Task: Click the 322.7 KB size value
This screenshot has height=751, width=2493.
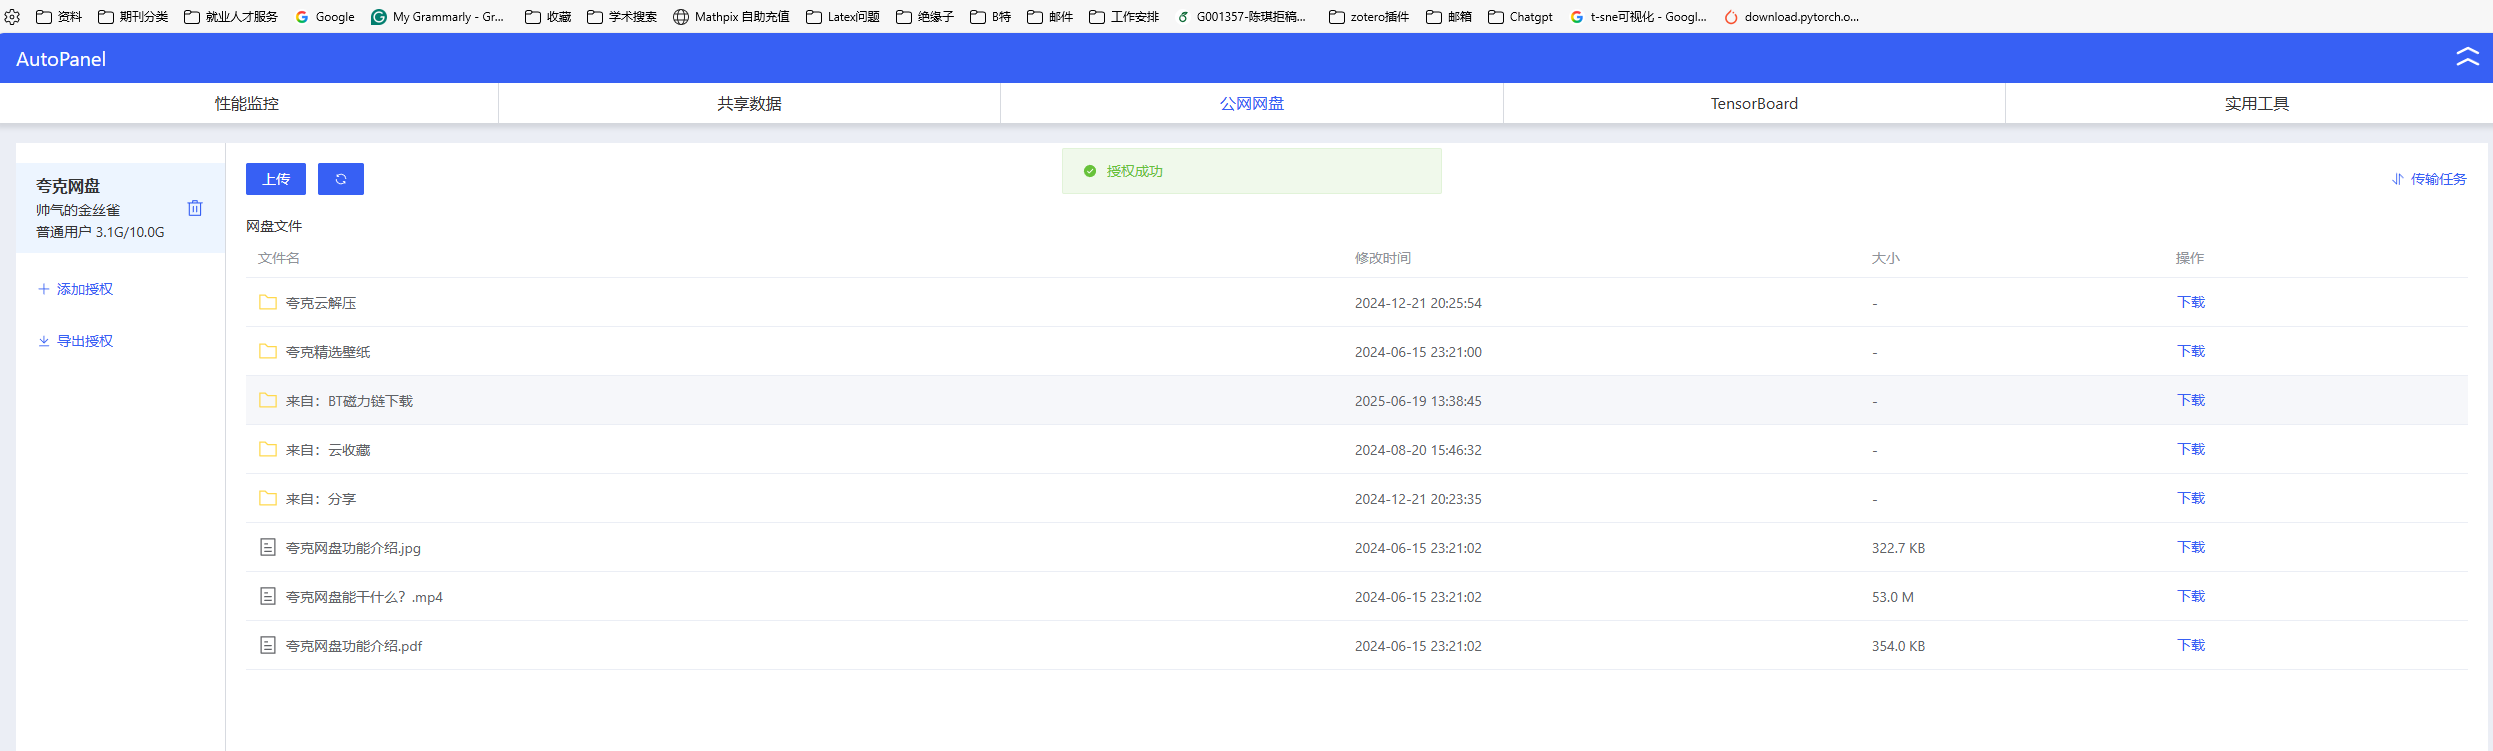Action: pos(1898,548)
